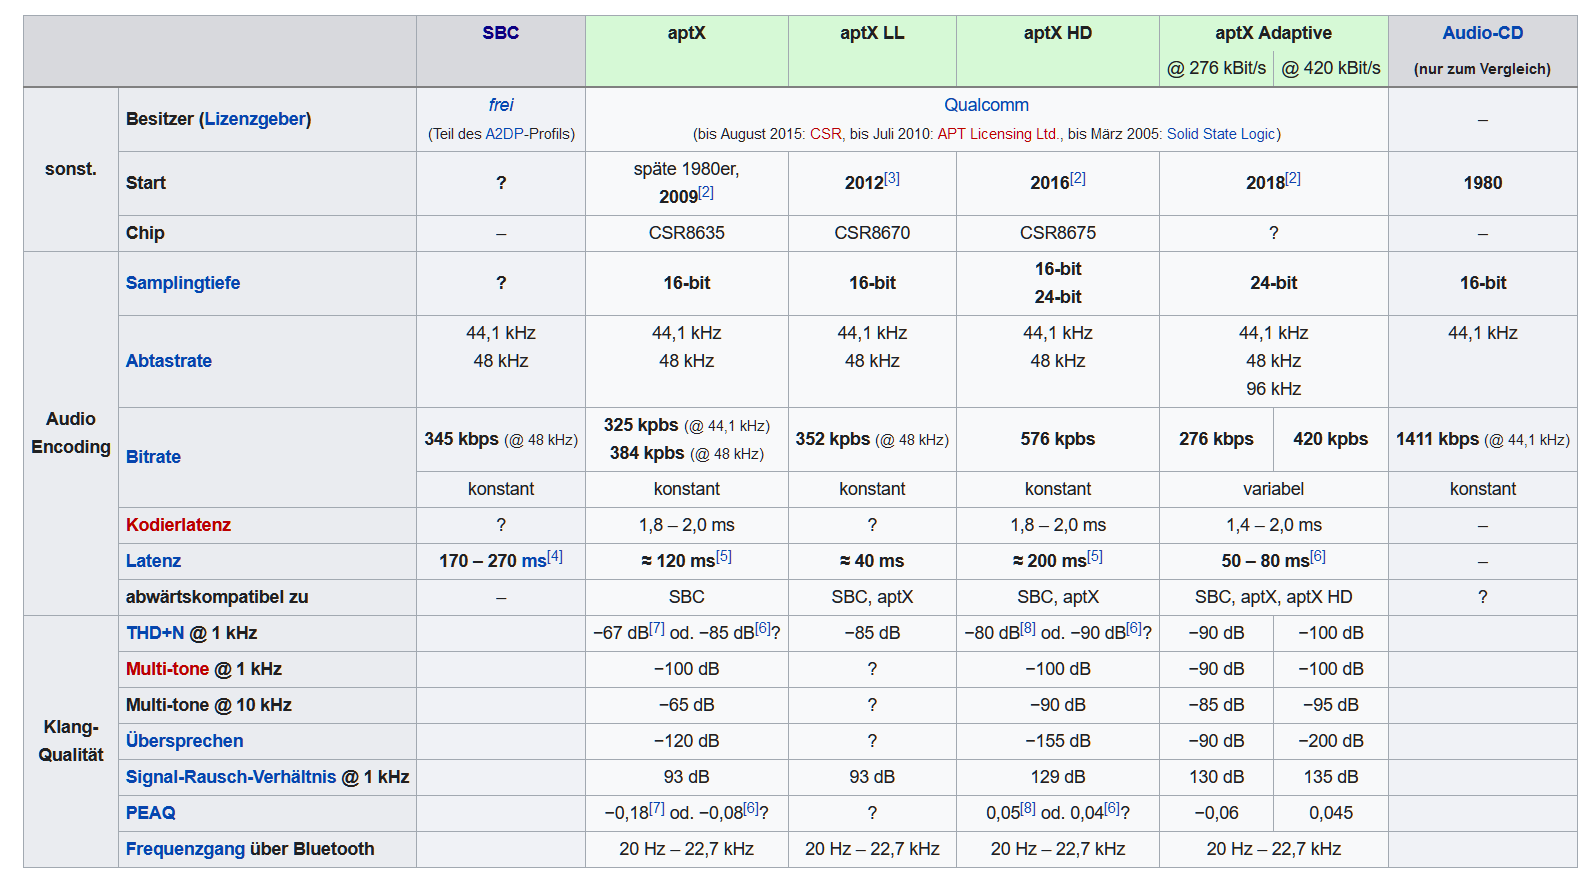Click the red Multi-tone link at 1 kHz
This screenshot has width=1590, height=882.
(x=167, y=669)
